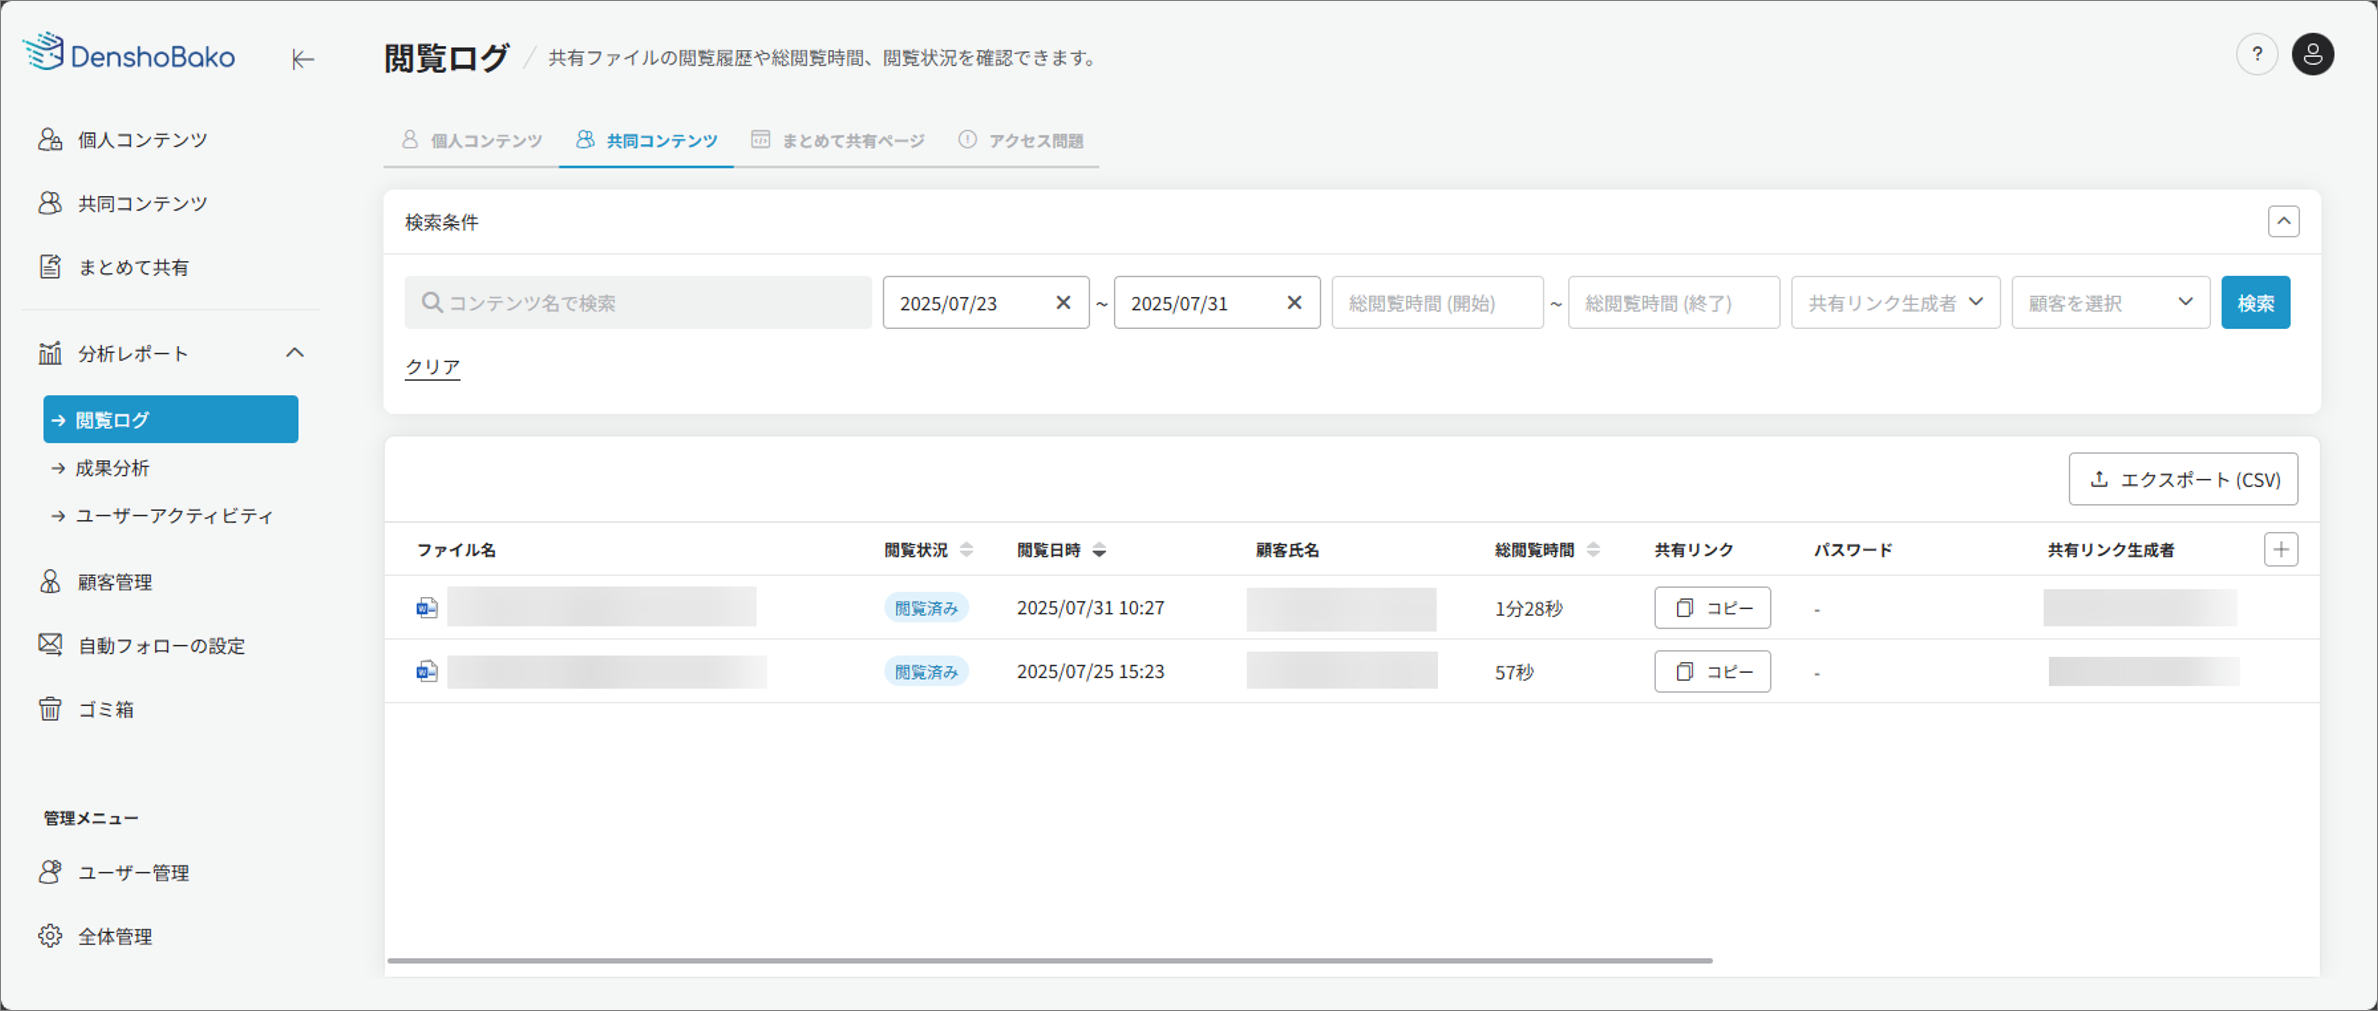This screenshot has height=1011, width=2378.
Task: Switch to the アクセス問題 tab
Action: [x=1021, y=141]
